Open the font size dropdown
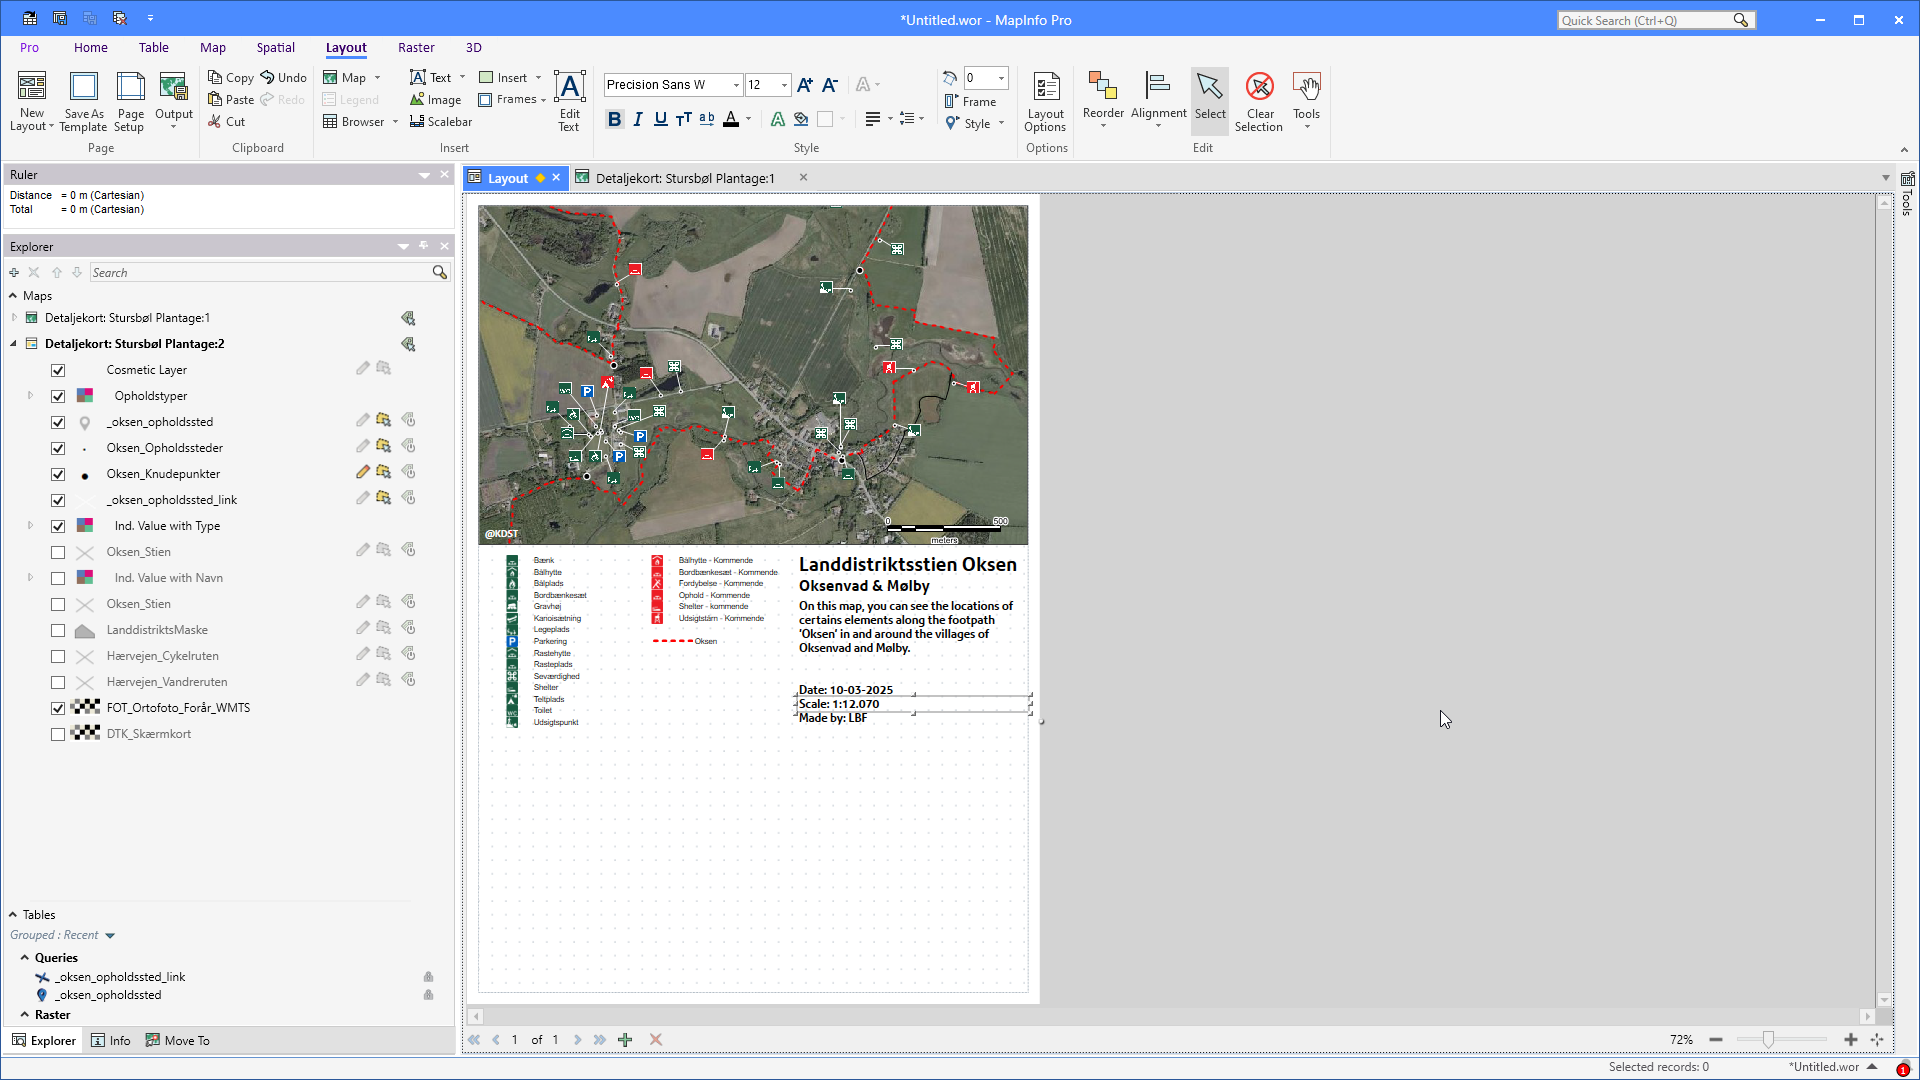Screen dimensions: 1920x1080 pyautogui.click(x=784, y=85)
